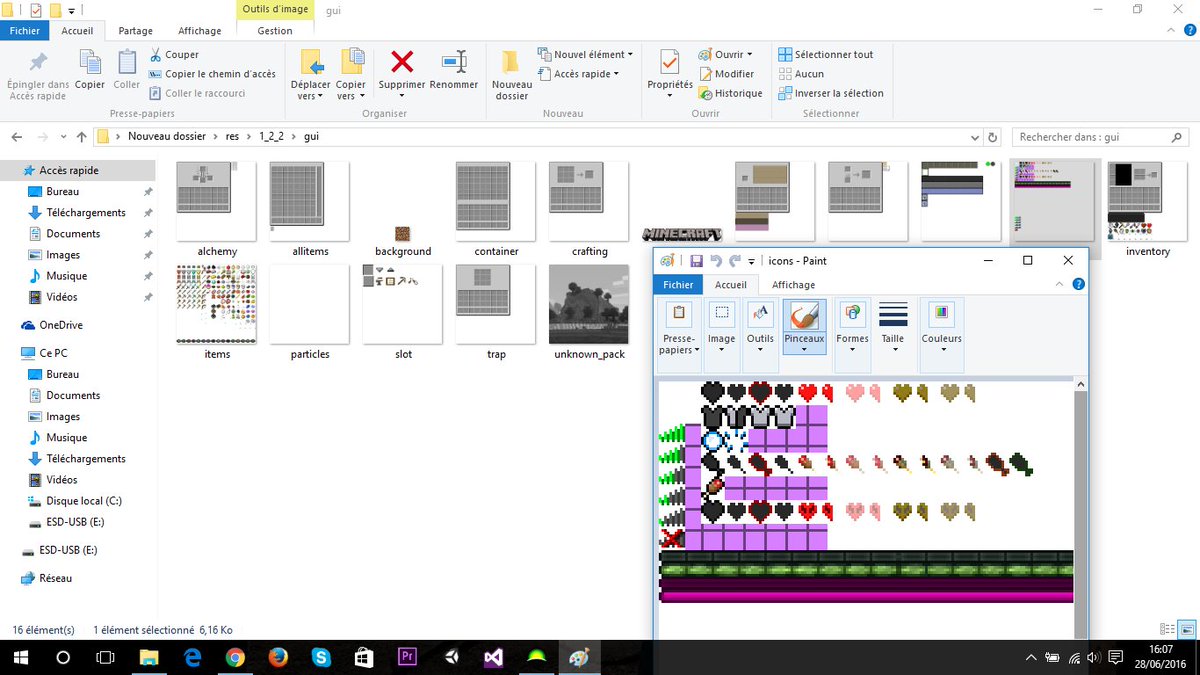Click the Propriétés icon
Image resolution: width=1200 pixels, height=675 pixels.
[670, 62]
